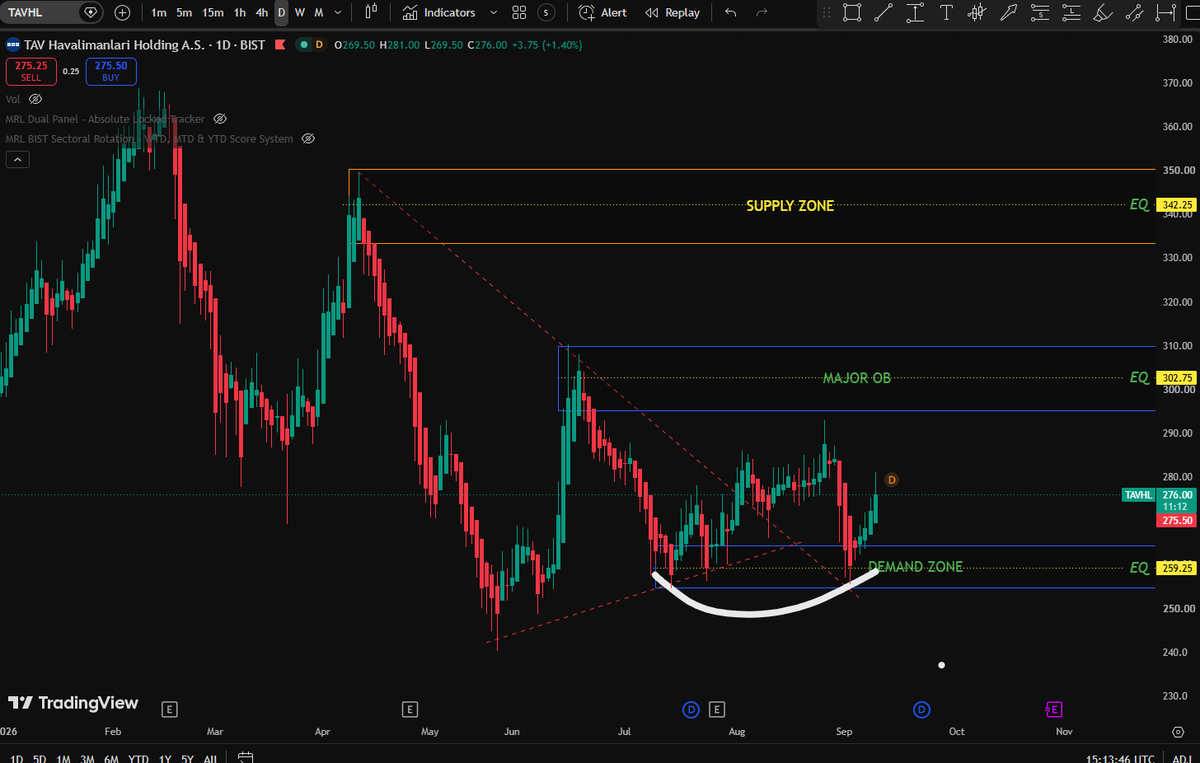Click the orange D badge in legend

click(319, 45)
